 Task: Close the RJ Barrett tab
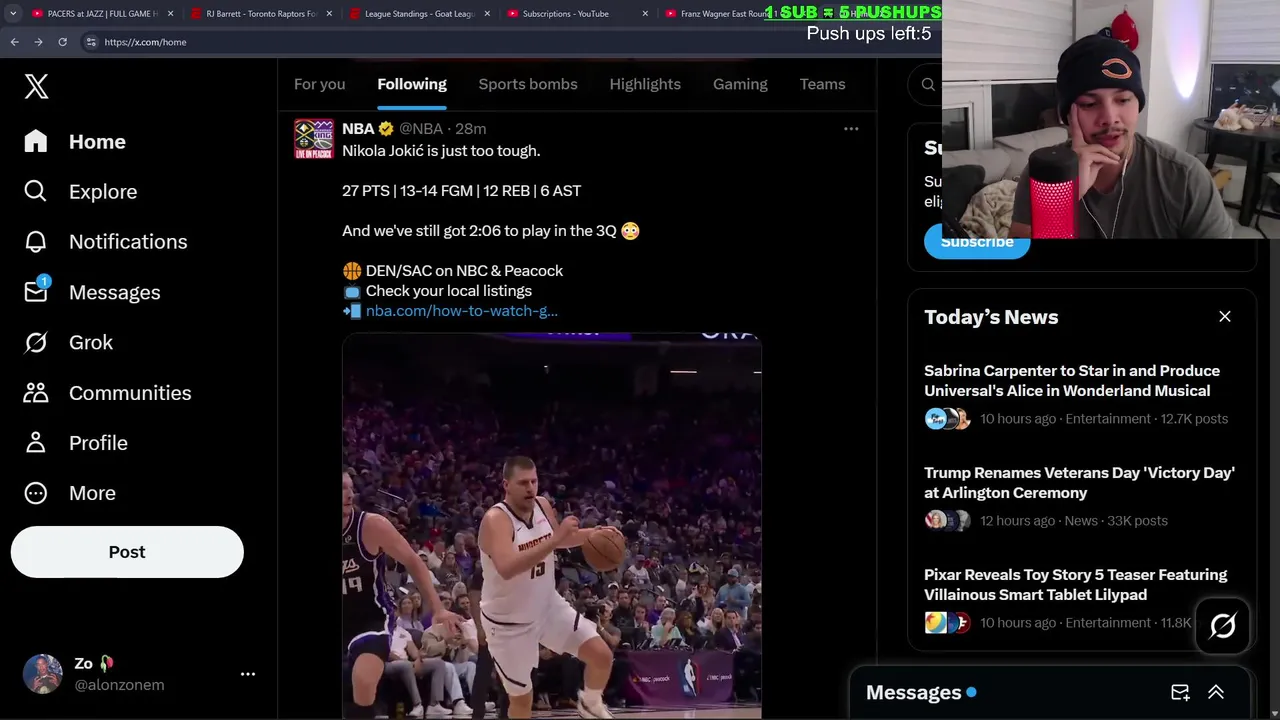coord(329,14)
